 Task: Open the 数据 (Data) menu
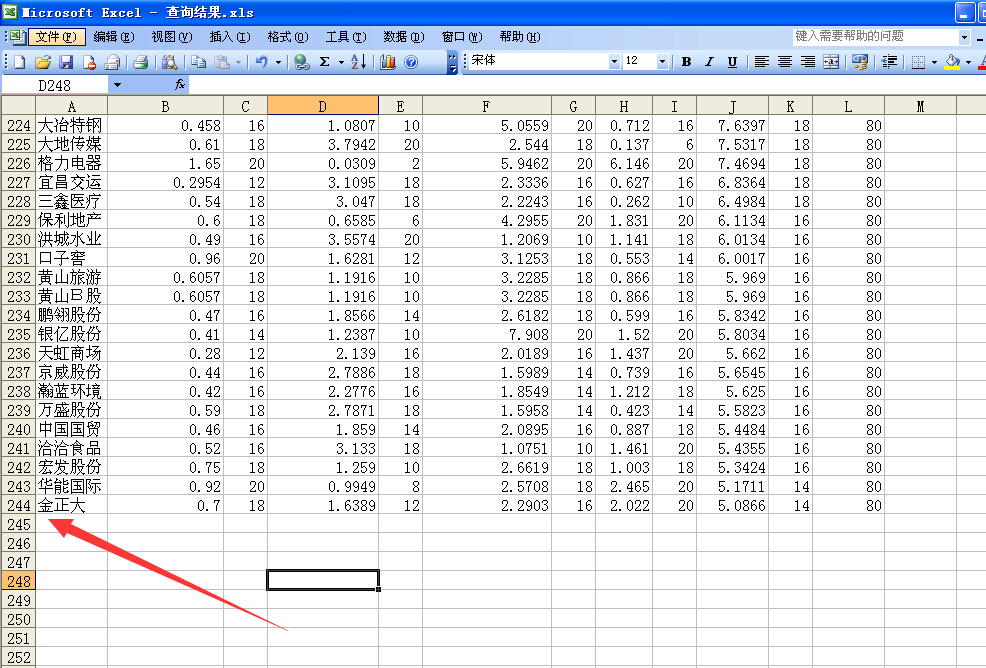[403, 37]
